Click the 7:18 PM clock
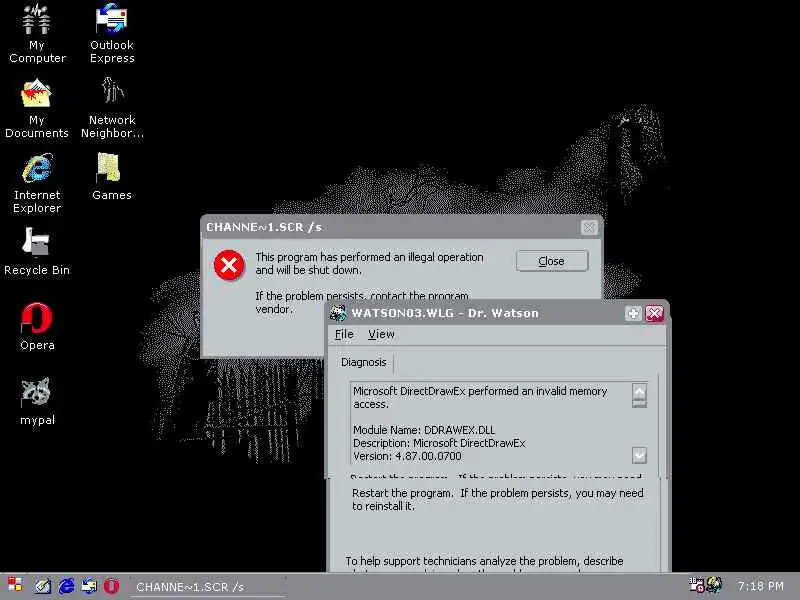 (x=761, y=586)
